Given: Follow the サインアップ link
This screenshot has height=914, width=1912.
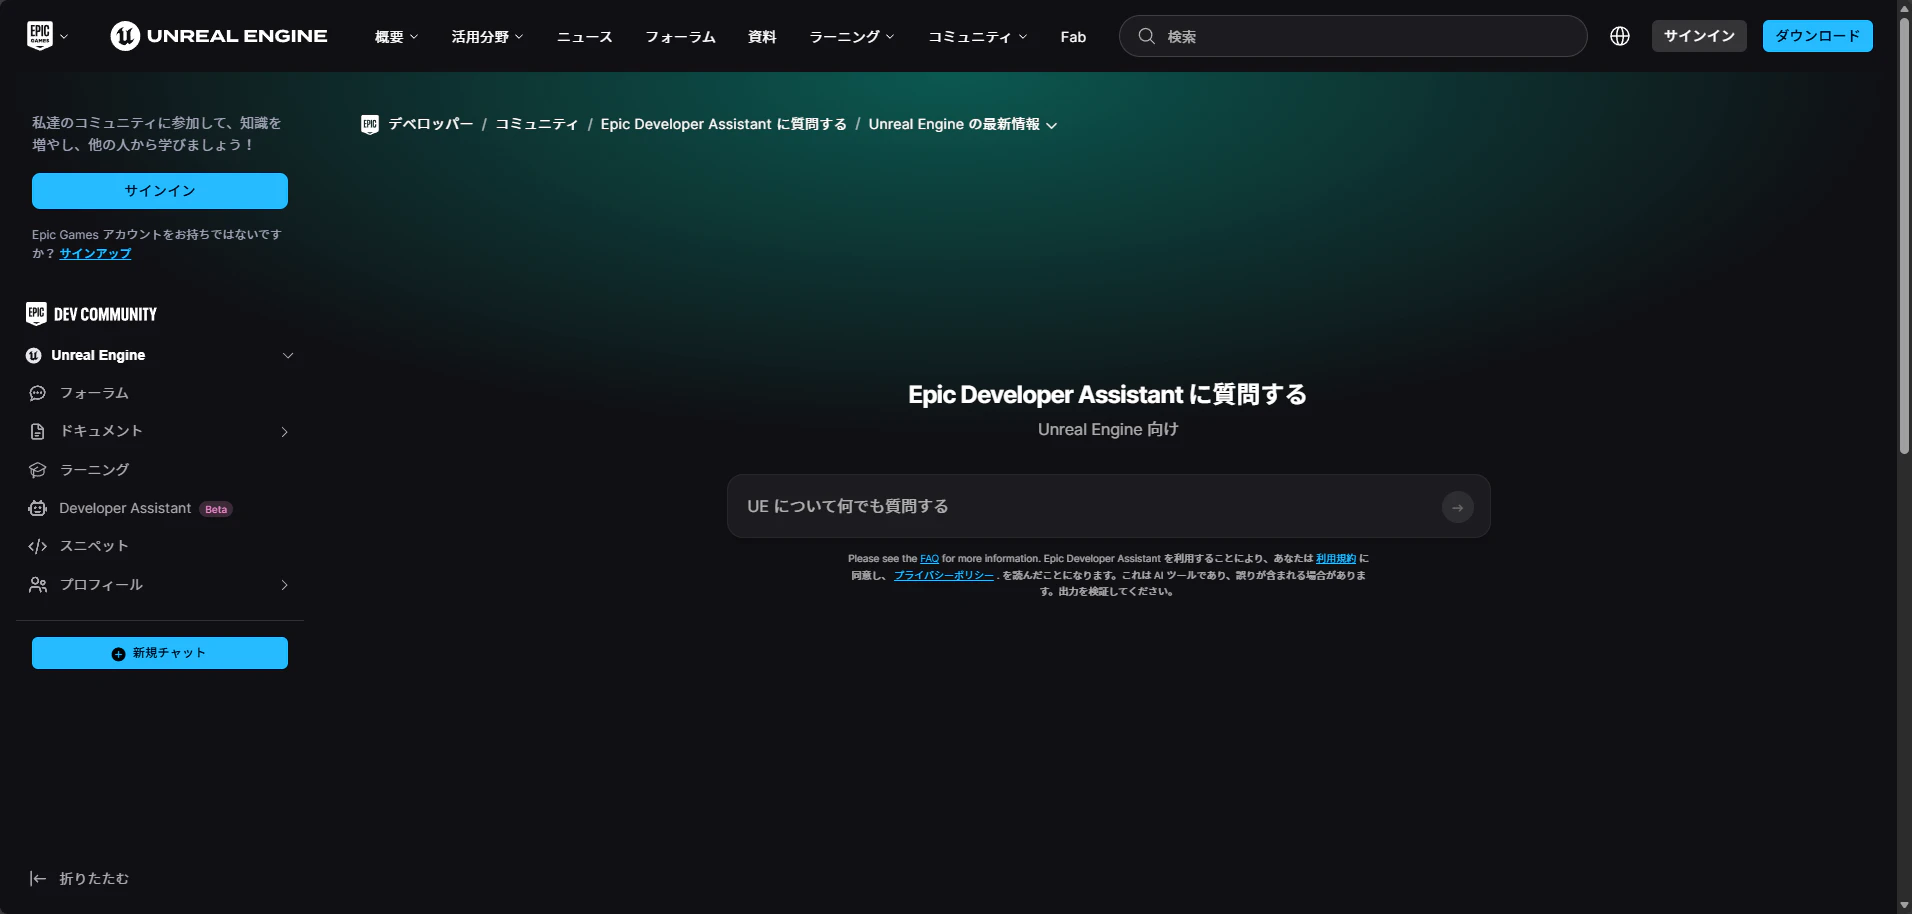Looking at the screenshot, I should point(95,254).
